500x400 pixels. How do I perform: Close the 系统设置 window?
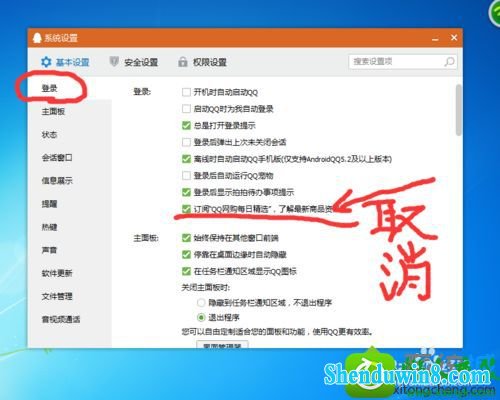point(454,38)
